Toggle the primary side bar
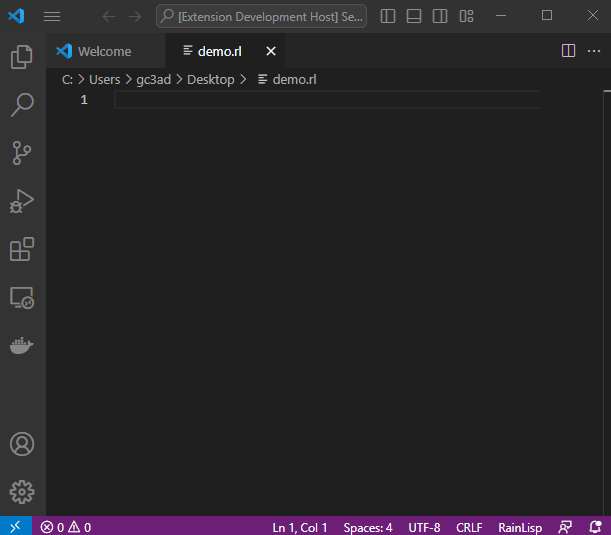The height and width of the screenshot is (535, 611). point(388,16)
